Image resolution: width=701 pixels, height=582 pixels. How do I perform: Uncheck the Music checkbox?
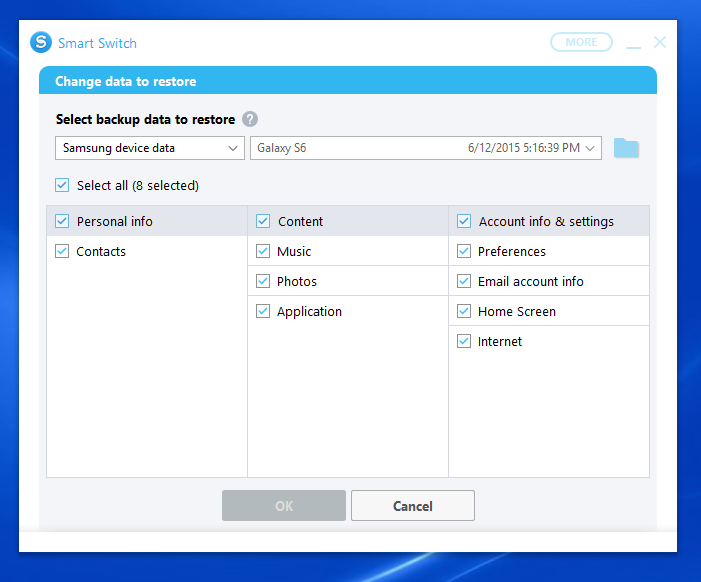coord(263,251)
